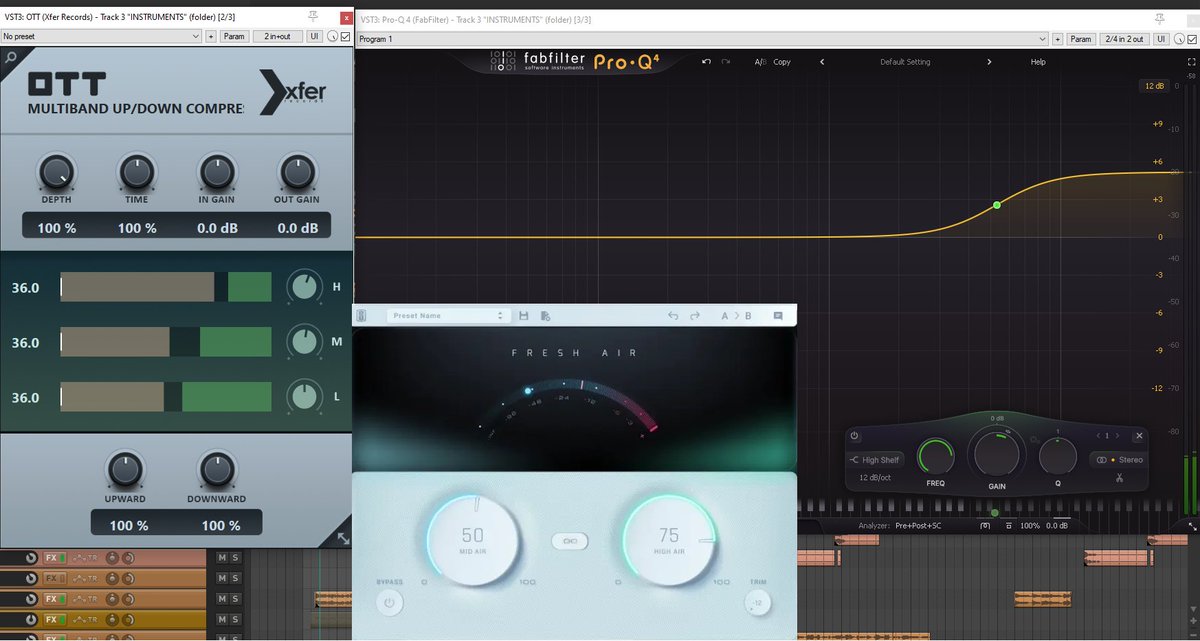Click the split band scissors icon
Screen dimensions: 1200x641
click(1121, 478)
